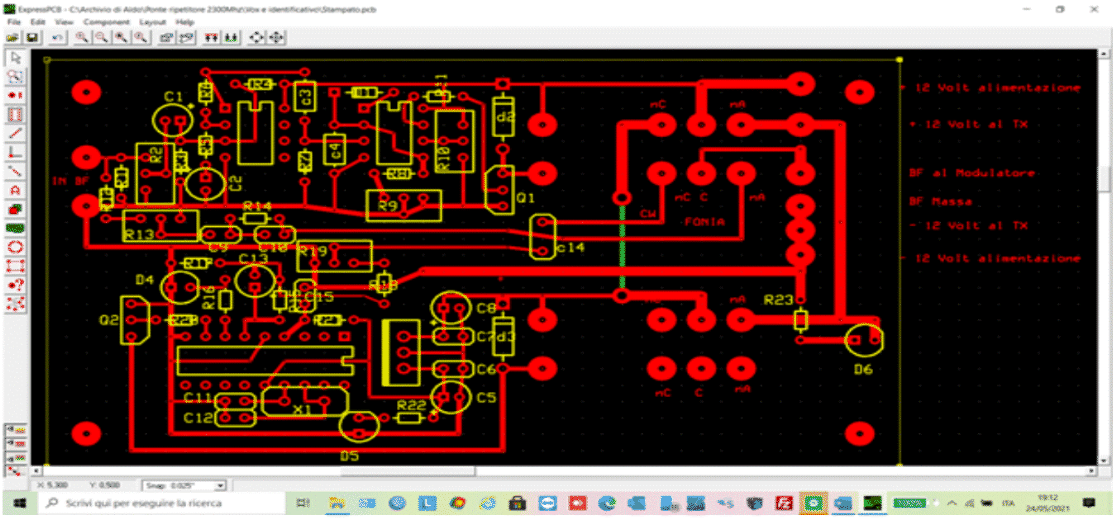
Task: Select the dashed rectangle perimeter tool
Action: (15, 266)
